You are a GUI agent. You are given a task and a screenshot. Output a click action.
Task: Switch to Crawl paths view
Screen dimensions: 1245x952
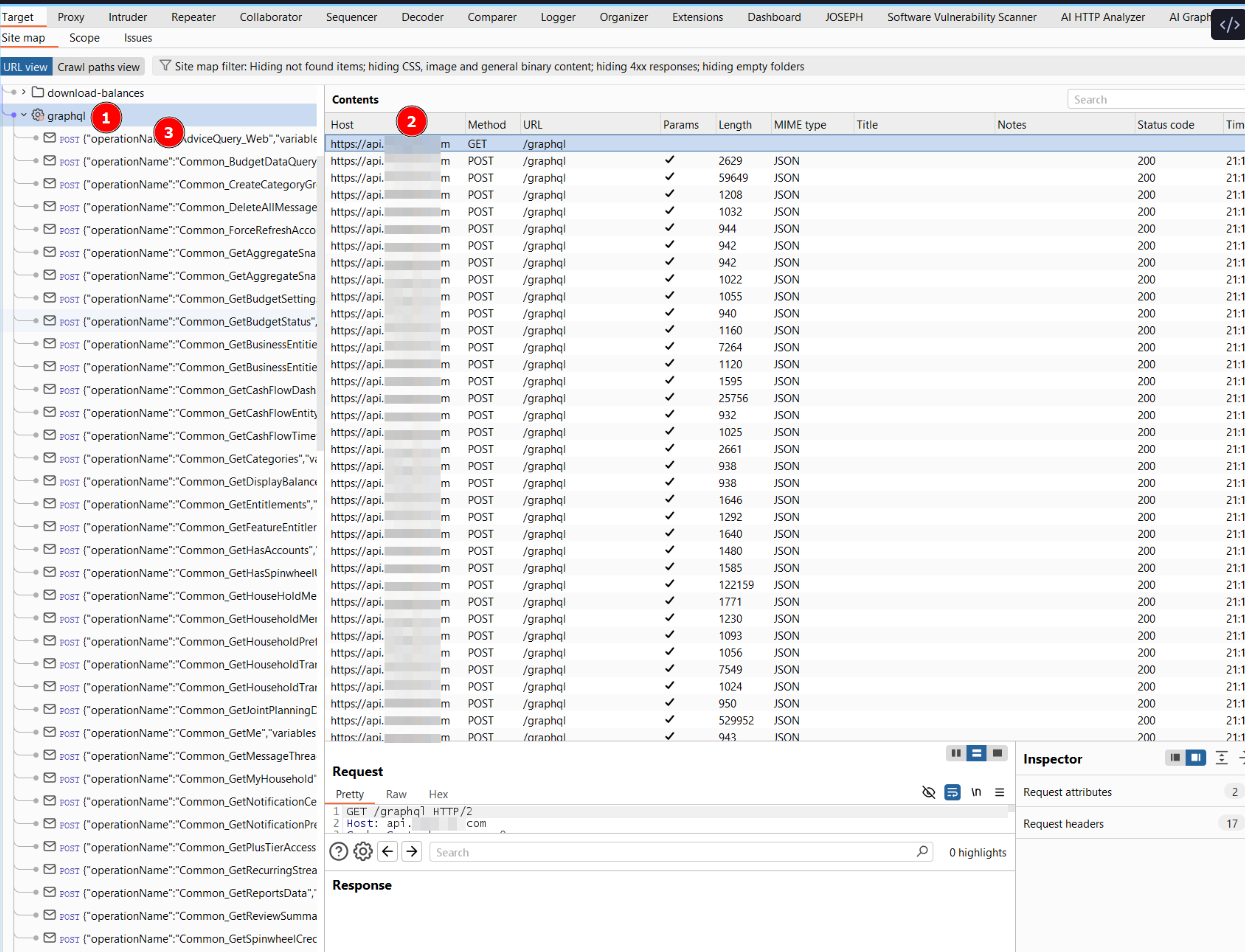click(x=99, y=67)
